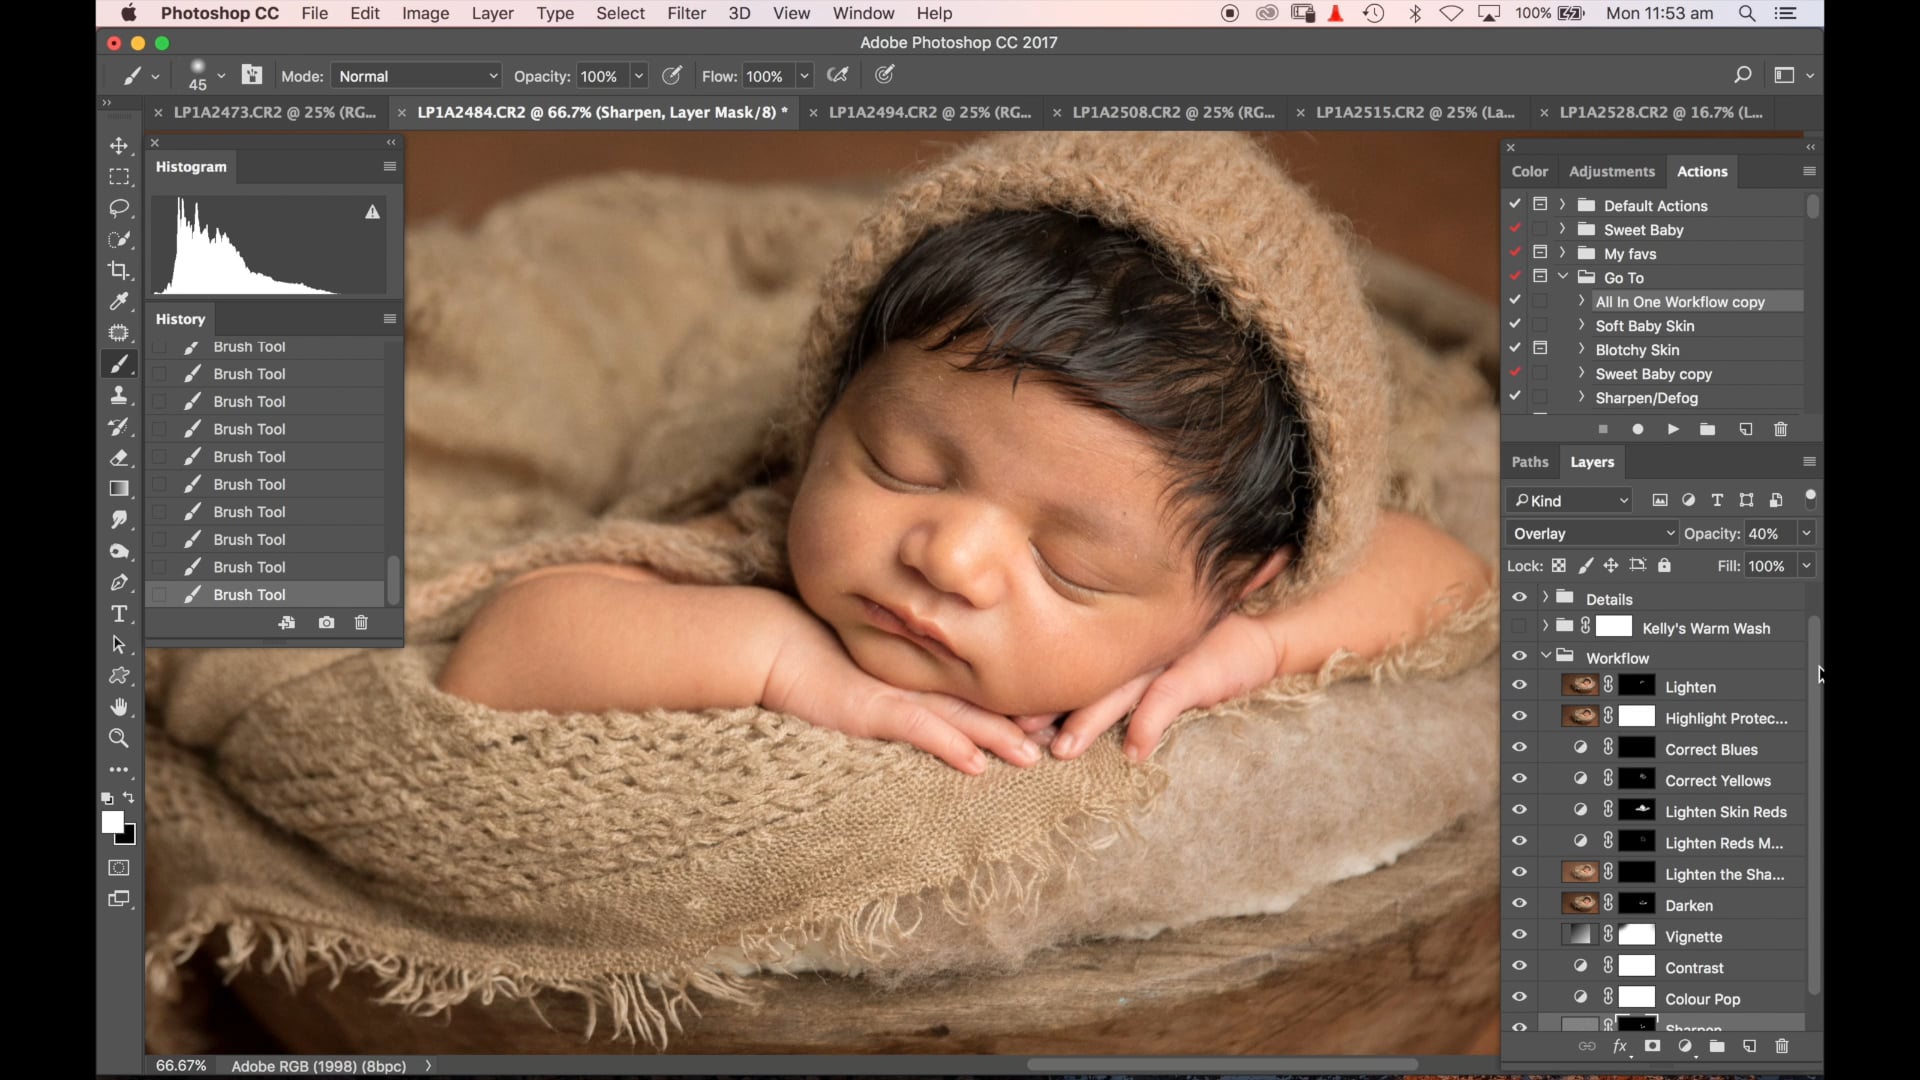Select the Lasso tool
This screenshot has height=1080, width=1920.
[120, 208]
